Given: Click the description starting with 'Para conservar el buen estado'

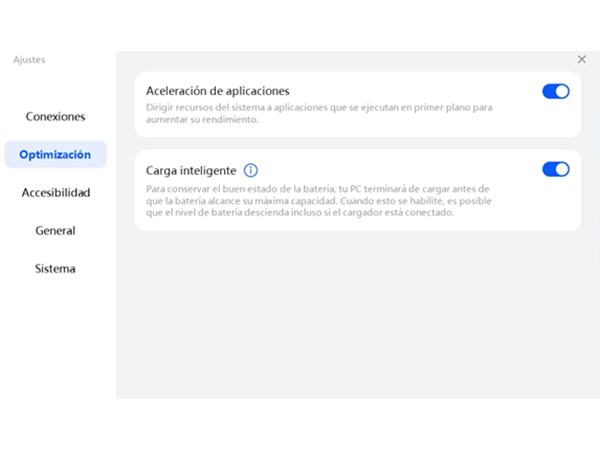Looking at the screenshot, I should tap(318, 201).
